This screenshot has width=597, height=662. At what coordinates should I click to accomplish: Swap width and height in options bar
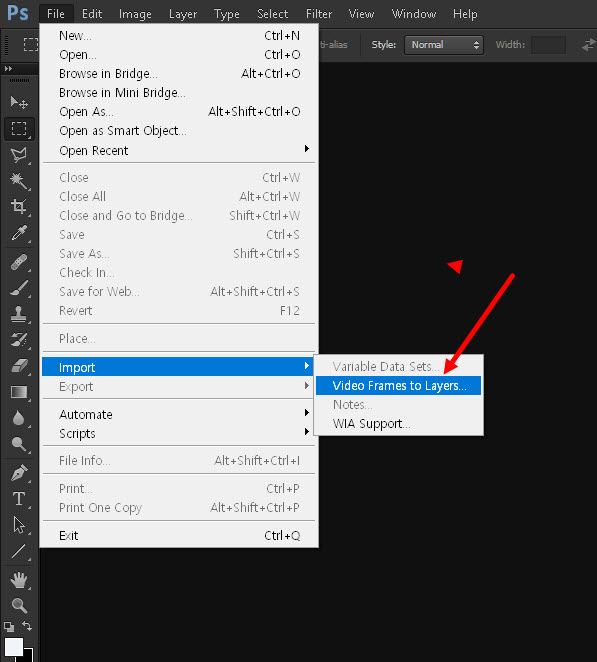coord(588,45)
